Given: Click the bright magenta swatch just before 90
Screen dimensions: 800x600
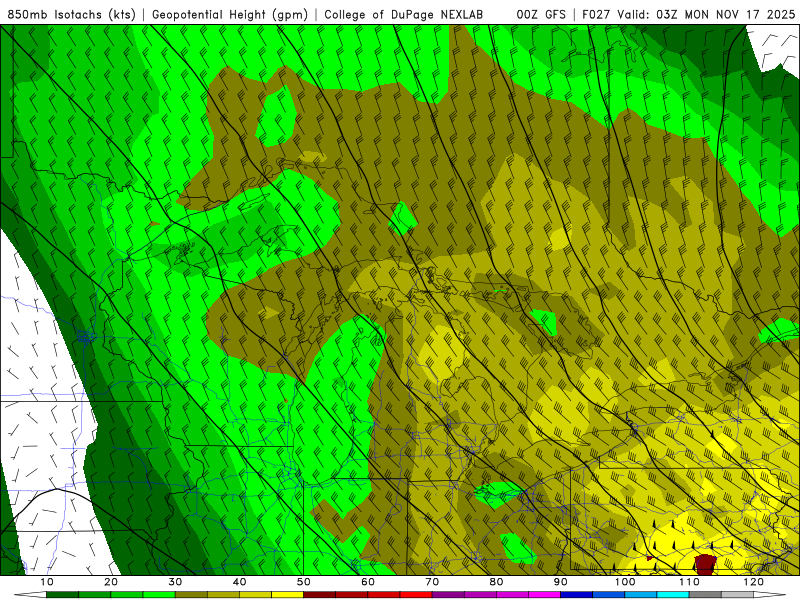Looking at the screenshot, I should coord(544,595).
